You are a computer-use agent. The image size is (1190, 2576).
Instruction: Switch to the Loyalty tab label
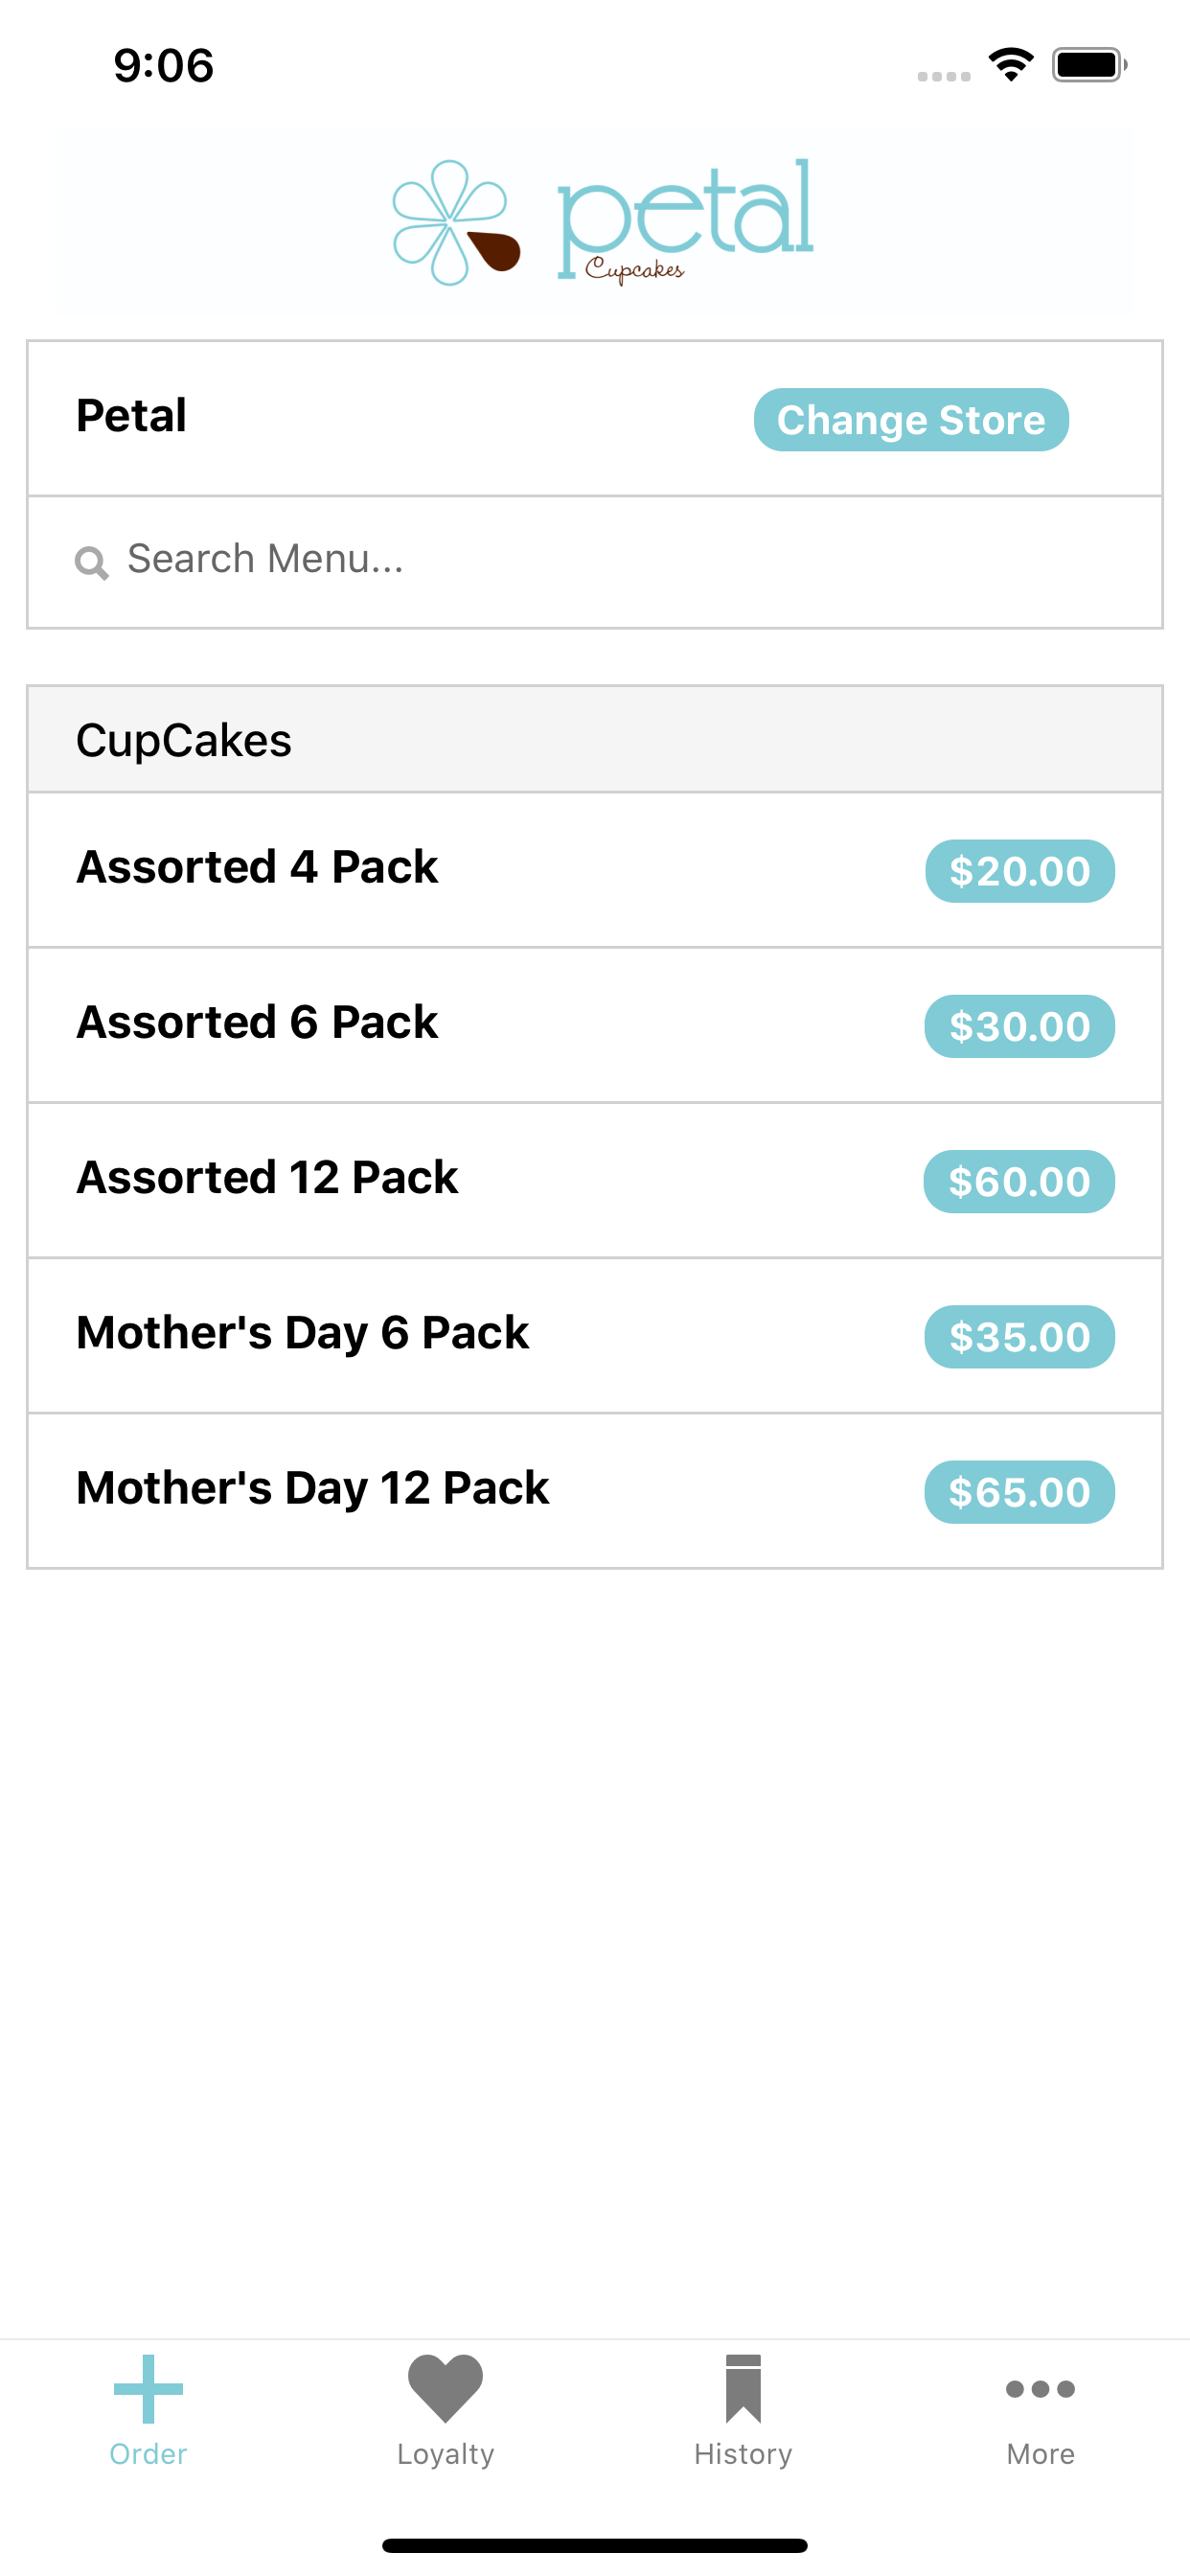445,2454
